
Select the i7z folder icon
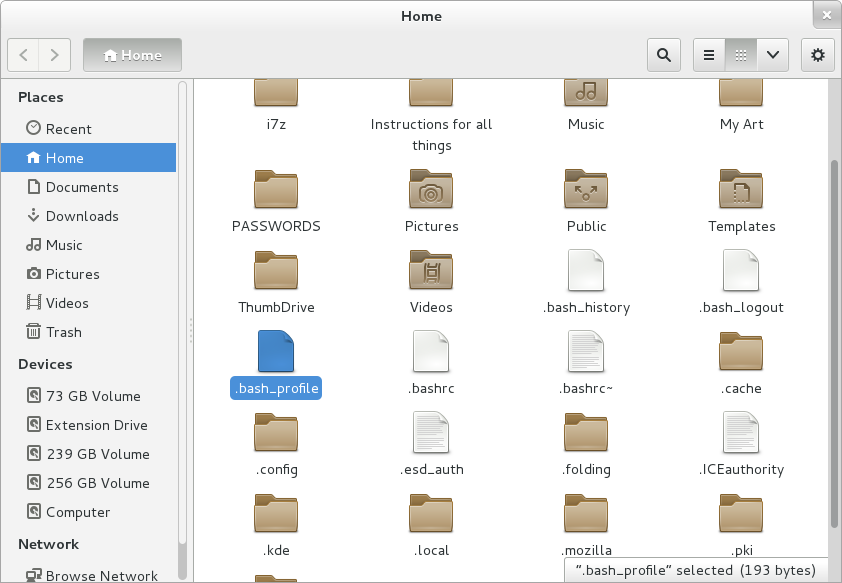276,93
